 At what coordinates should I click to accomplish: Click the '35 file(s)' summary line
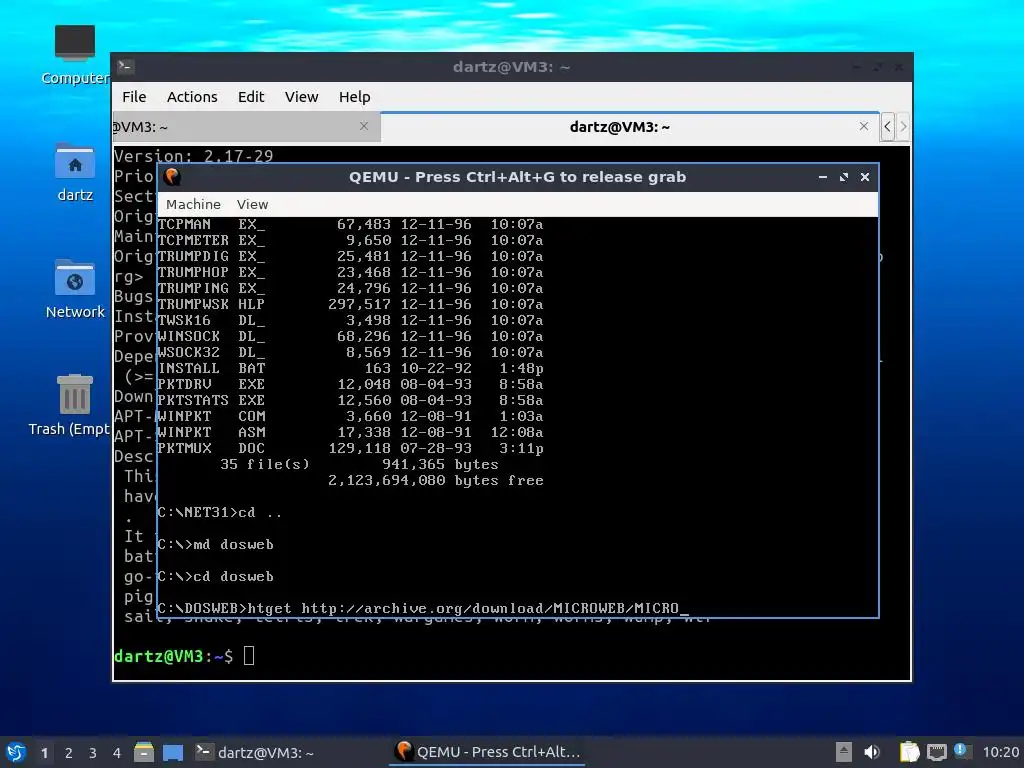[359, 464]
